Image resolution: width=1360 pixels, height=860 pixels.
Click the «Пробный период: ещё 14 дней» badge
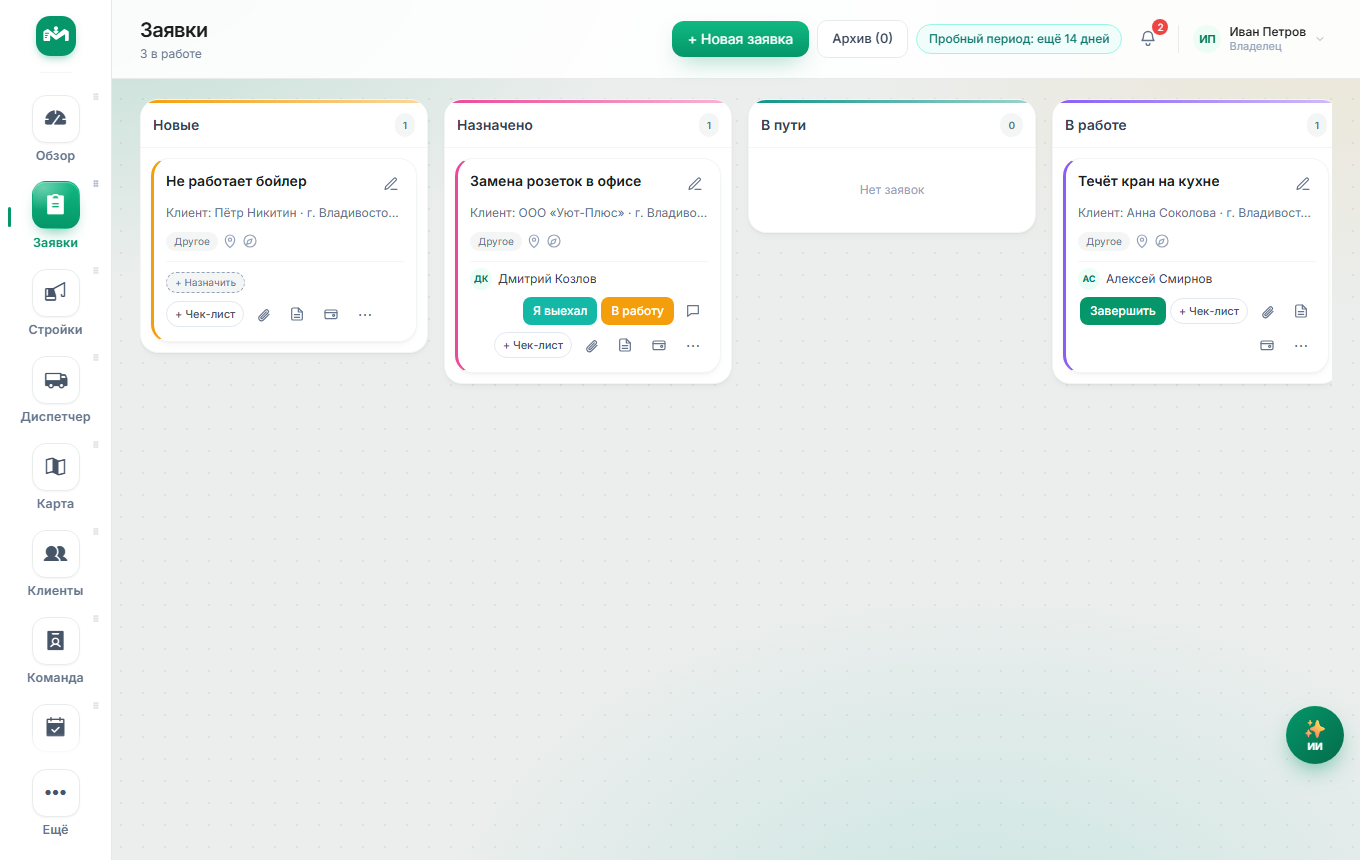point(1019,39)
